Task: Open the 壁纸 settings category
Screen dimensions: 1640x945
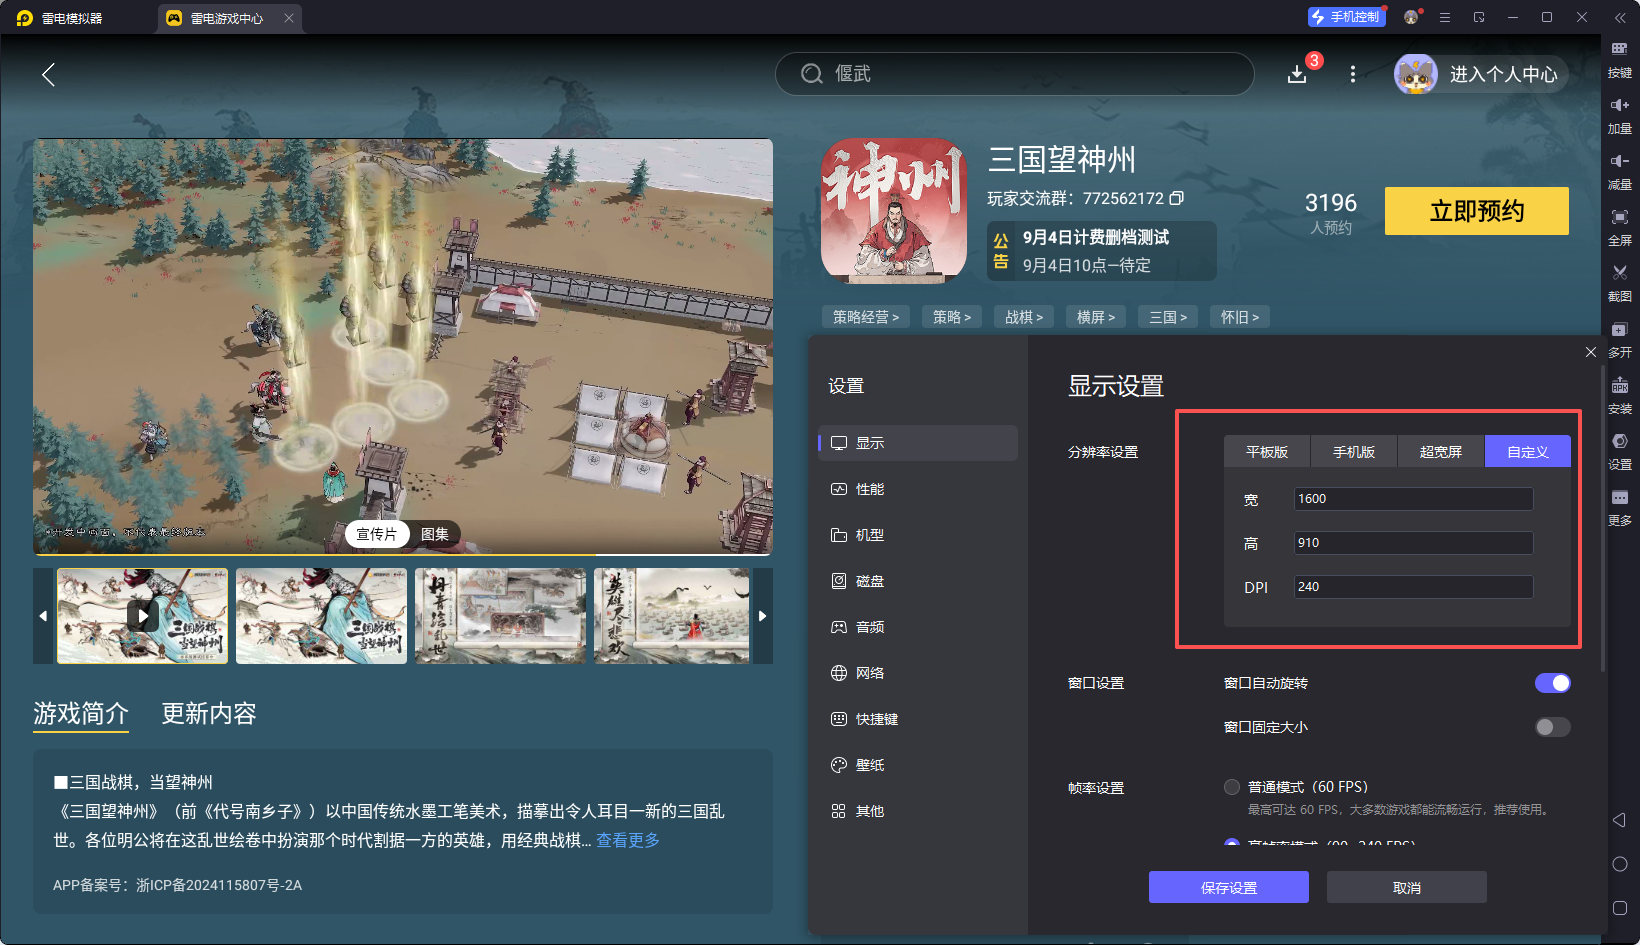Action: (918, 765)
